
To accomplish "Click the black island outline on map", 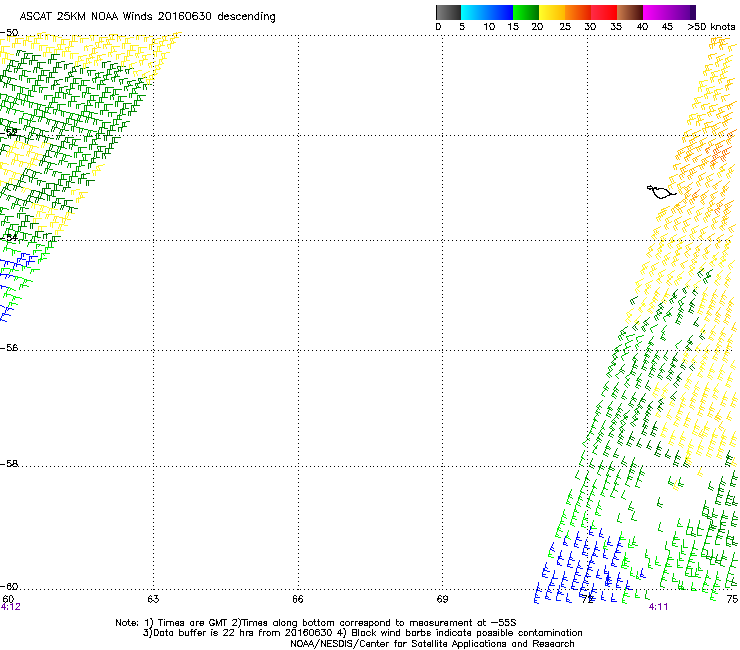I will pyautogui.click(x=661, y=192).
